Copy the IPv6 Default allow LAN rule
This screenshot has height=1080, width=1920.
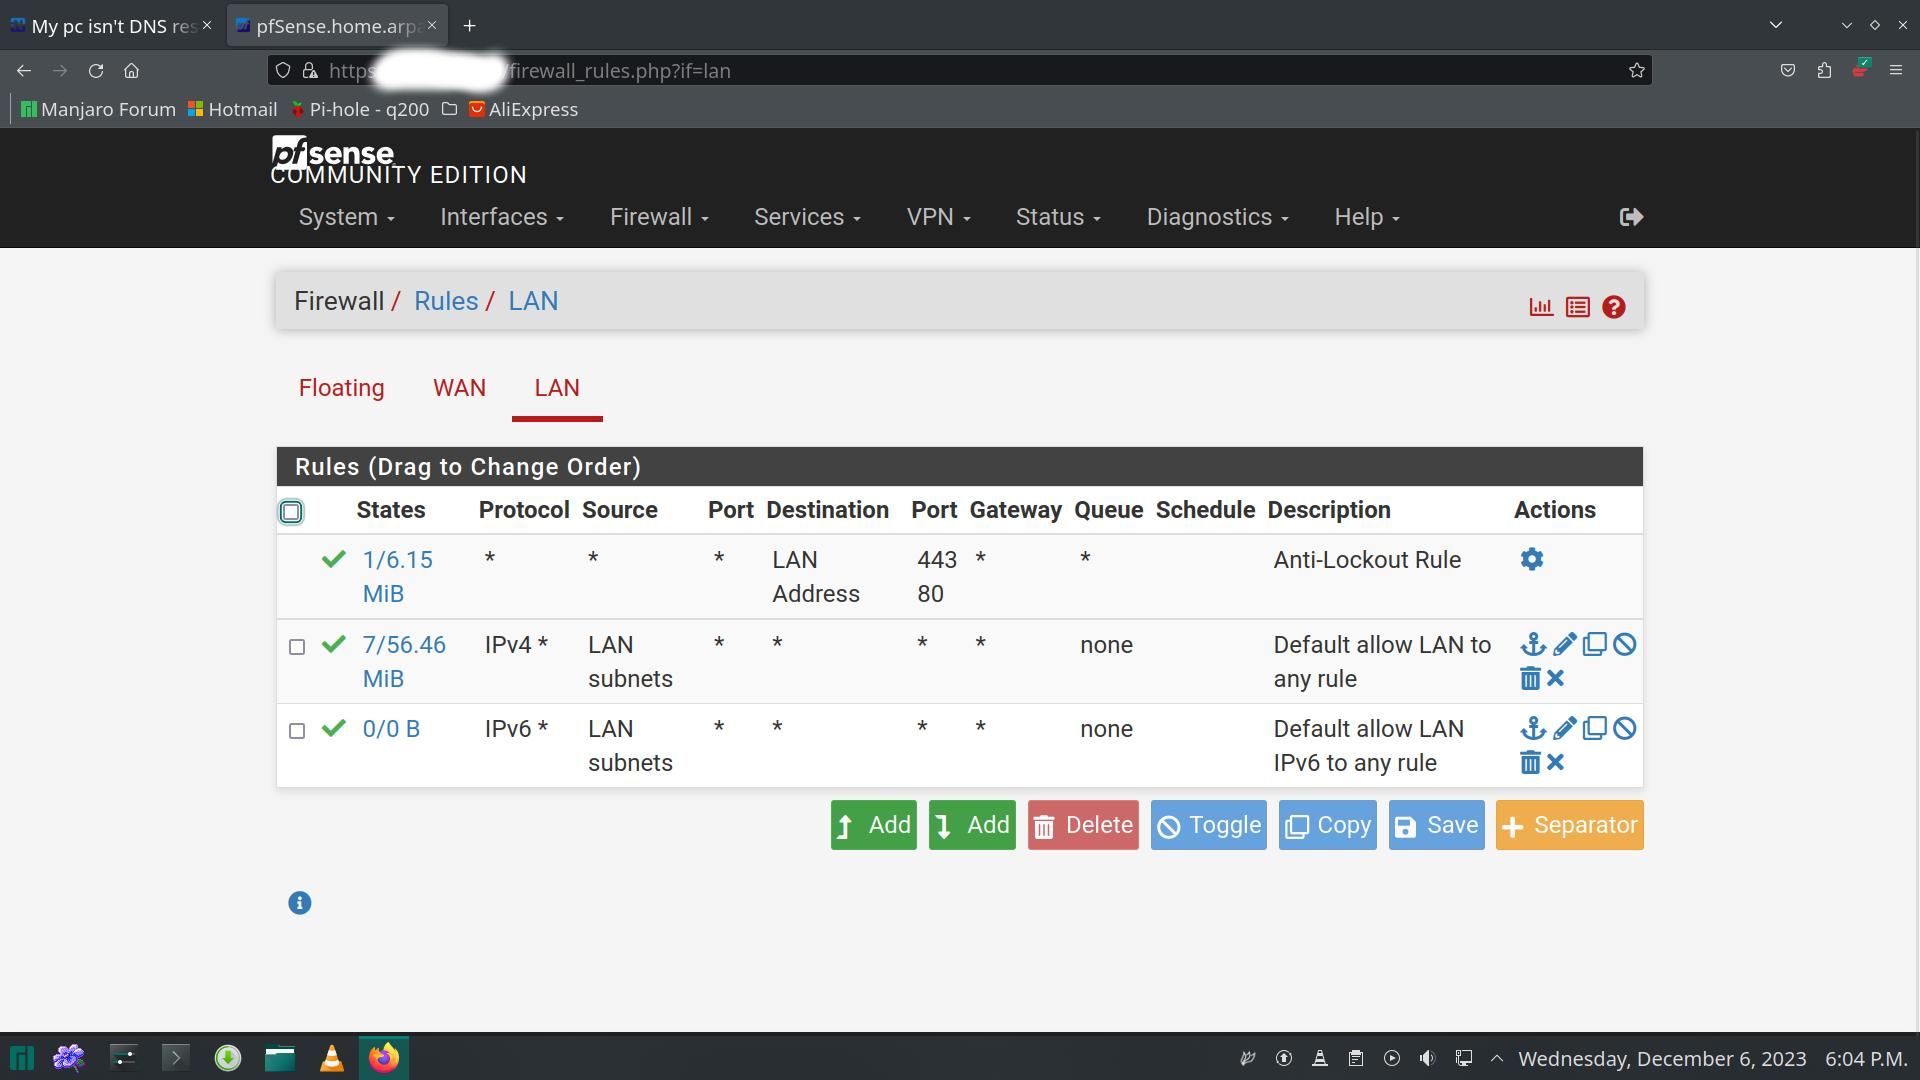(x=1595, y=729)
